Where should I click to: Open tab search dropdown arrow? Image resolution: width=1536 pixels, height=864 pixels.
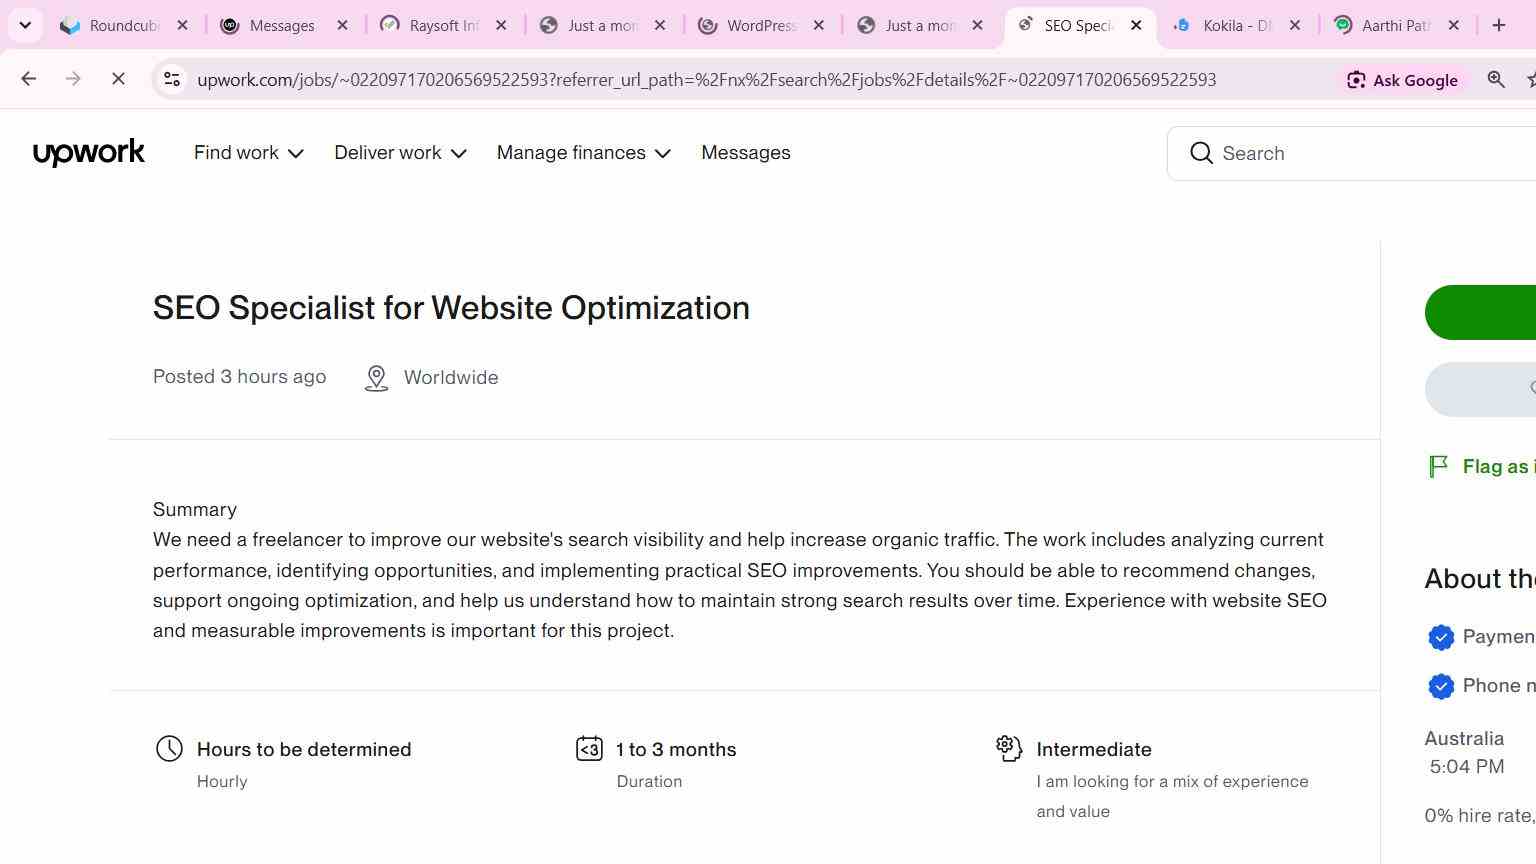[x=25, y=25]
